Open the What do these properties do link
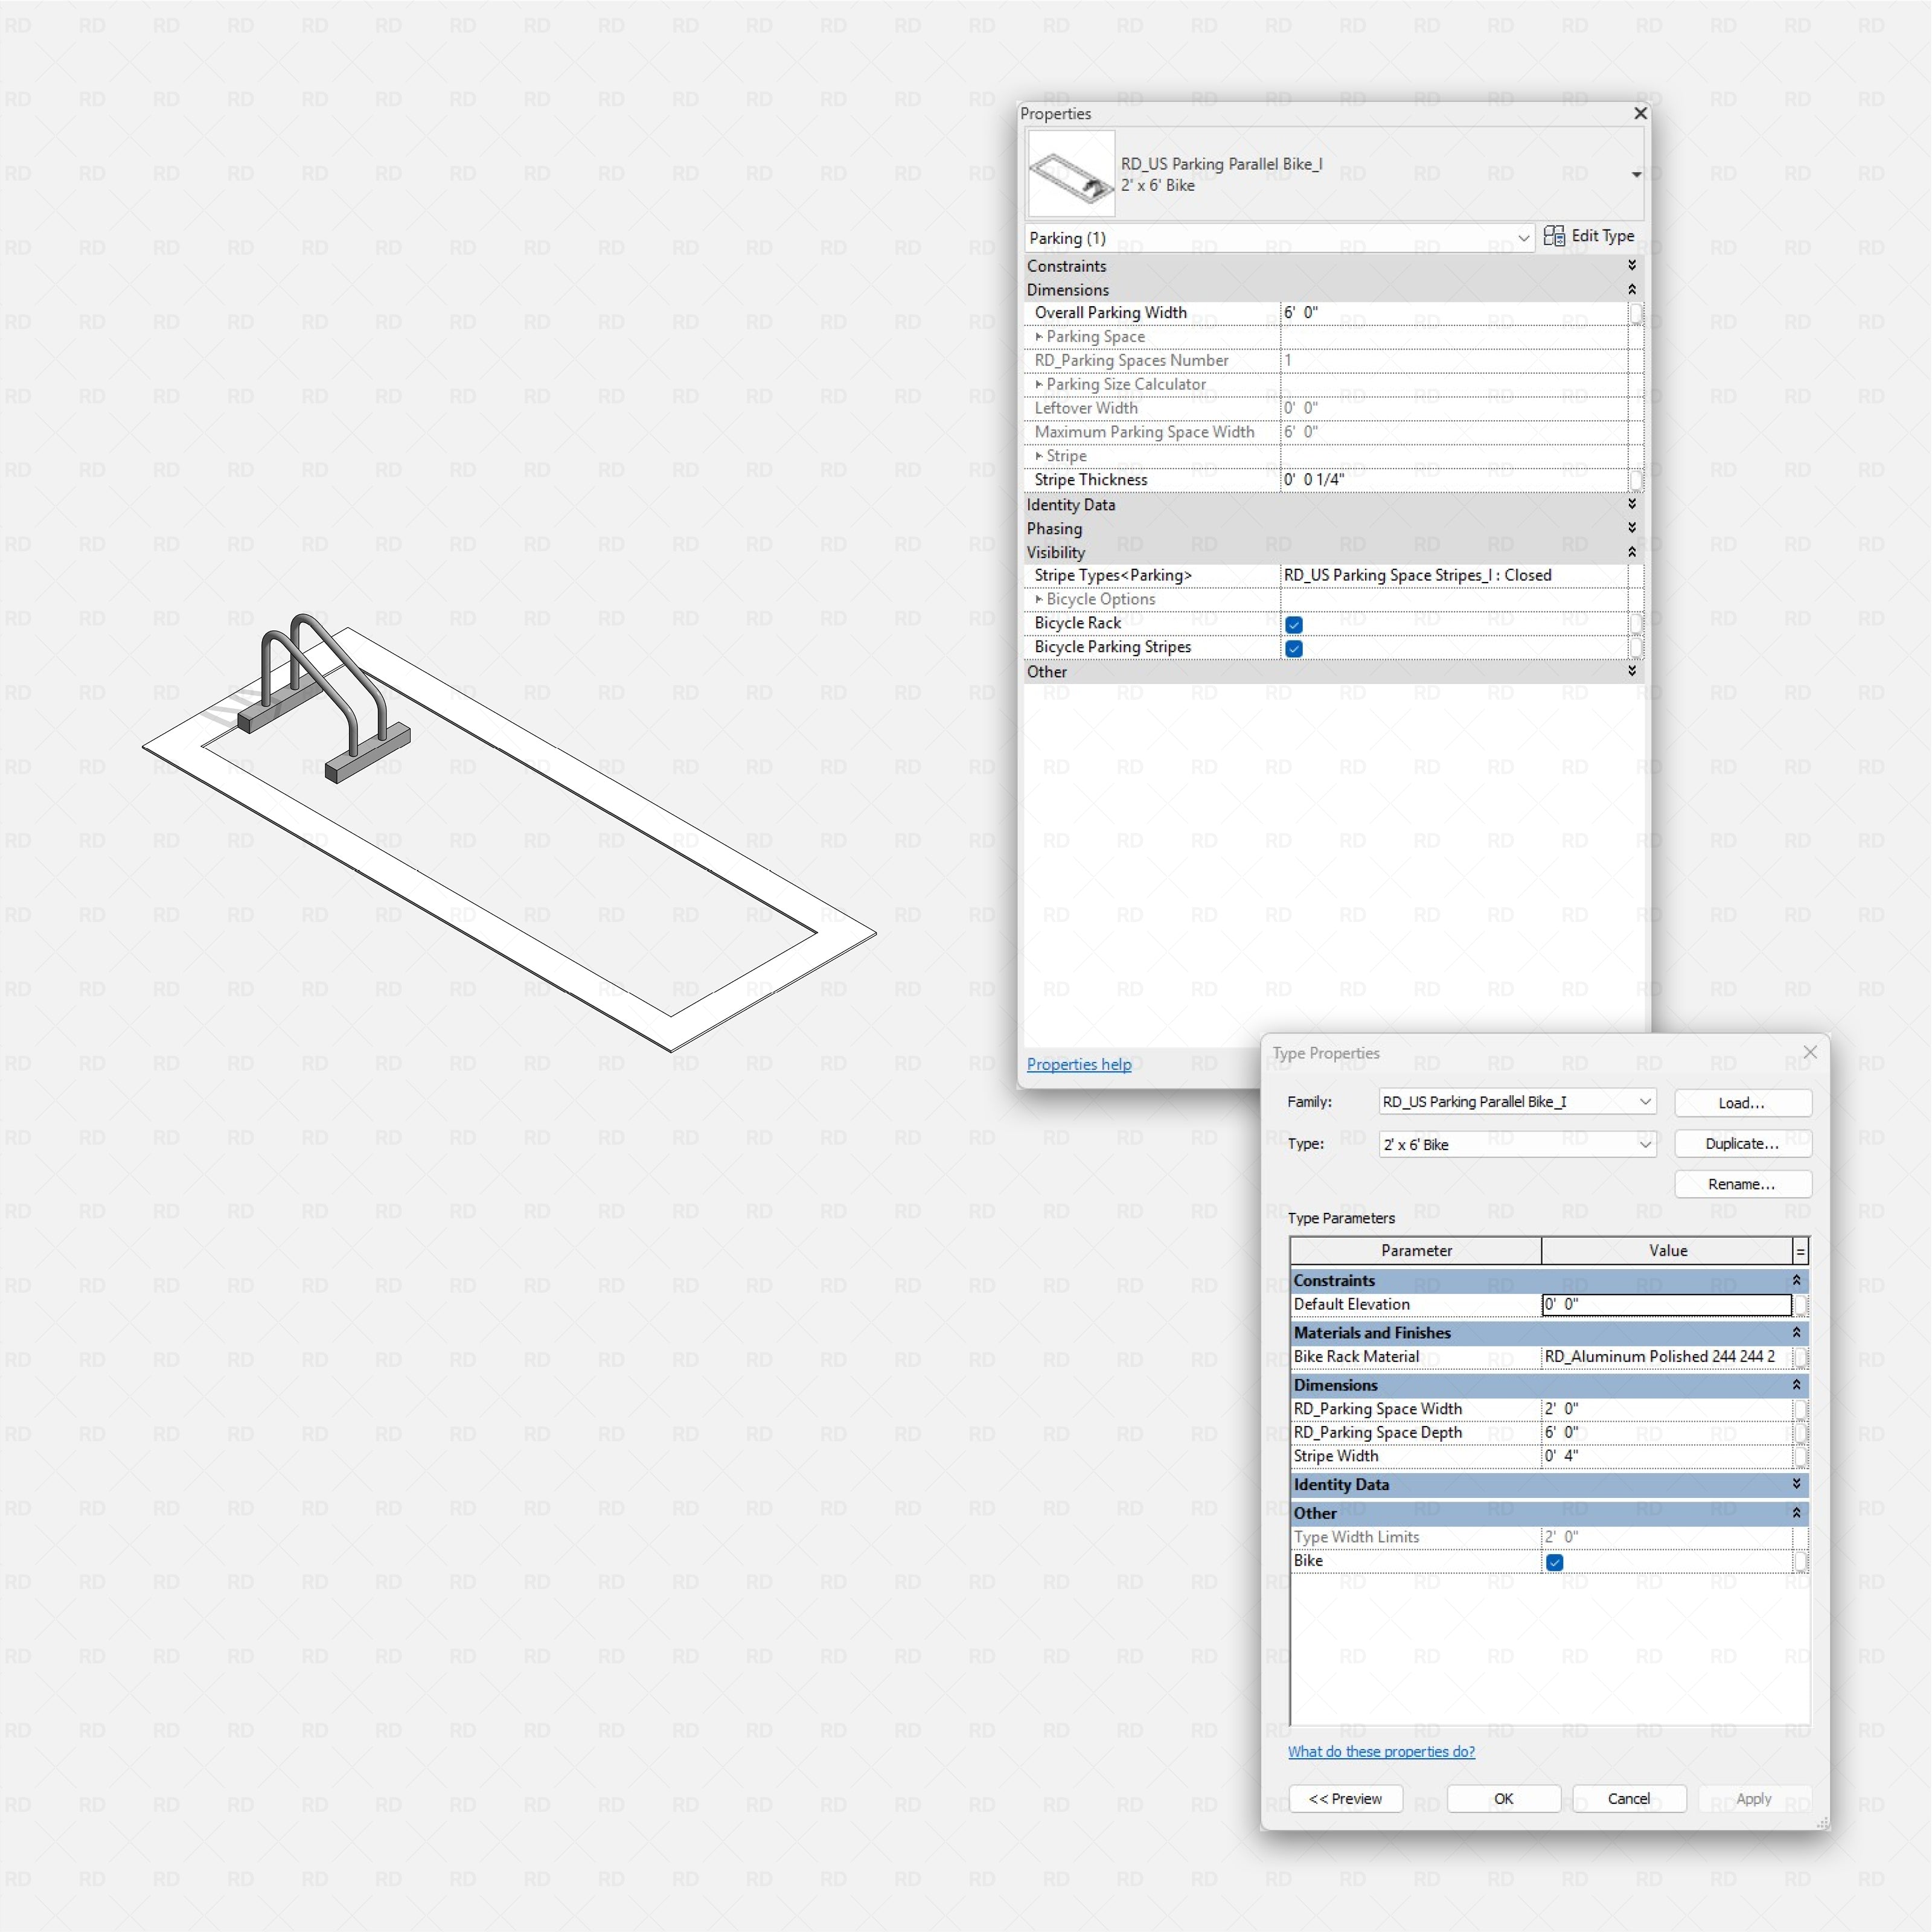 click(x=1381, y=1751)
